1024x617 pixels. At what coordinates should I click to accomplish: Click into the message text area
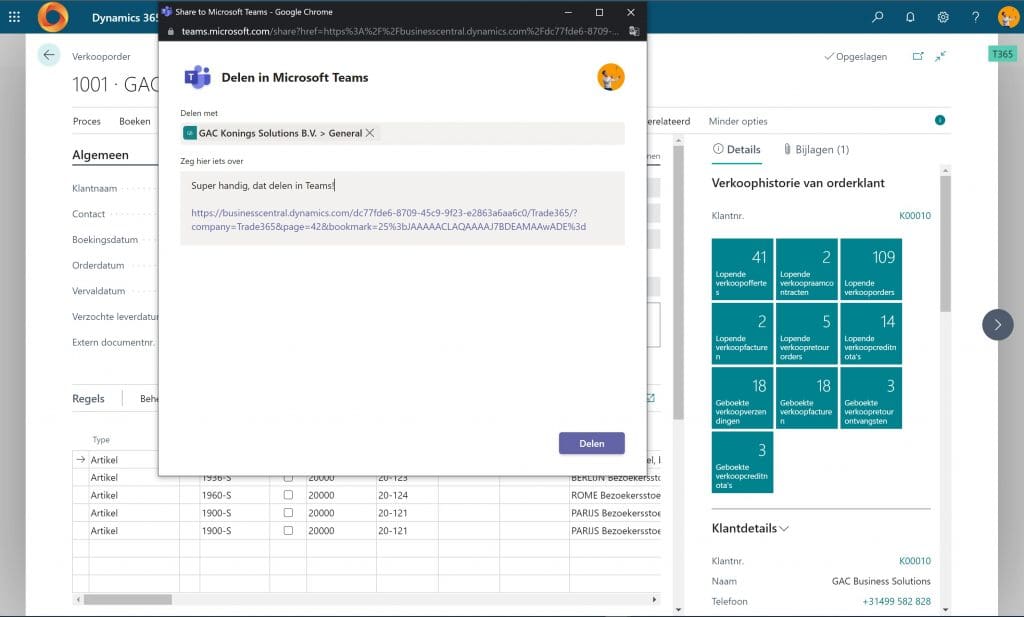click(x=402, y=208)
